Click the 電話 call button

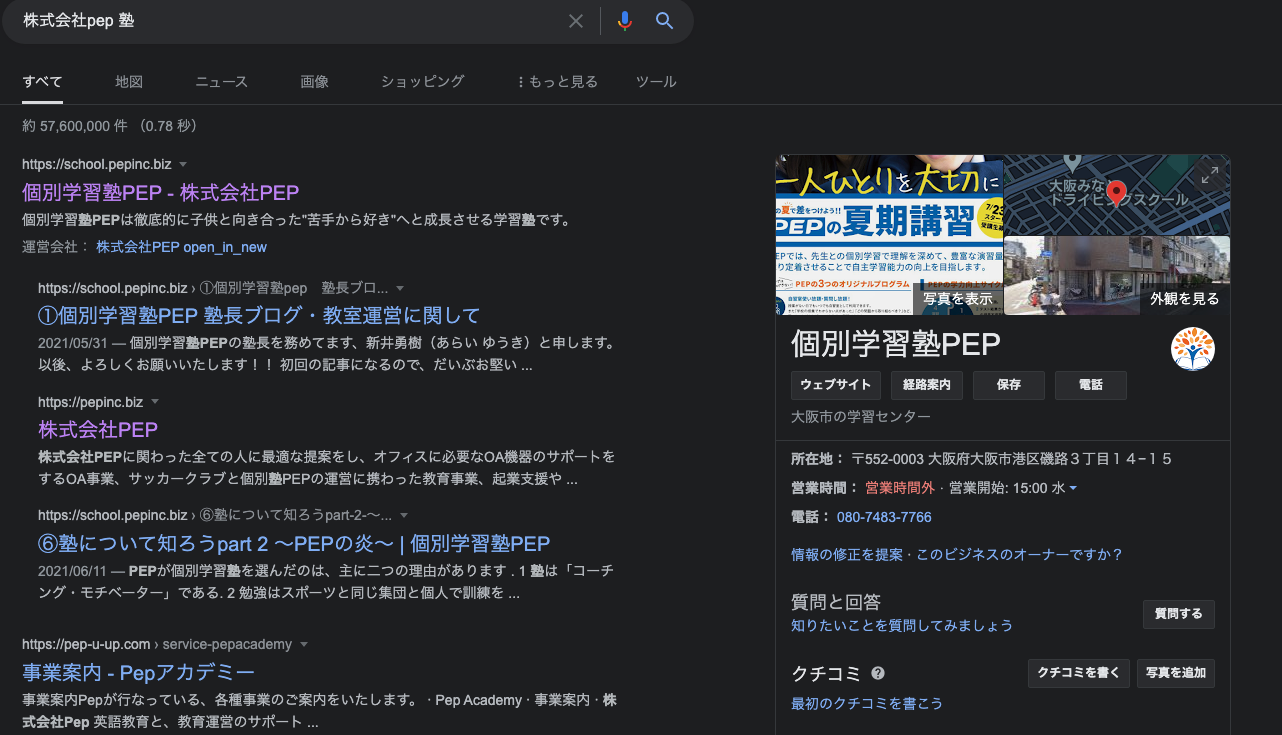click(x=1091, y=385)
